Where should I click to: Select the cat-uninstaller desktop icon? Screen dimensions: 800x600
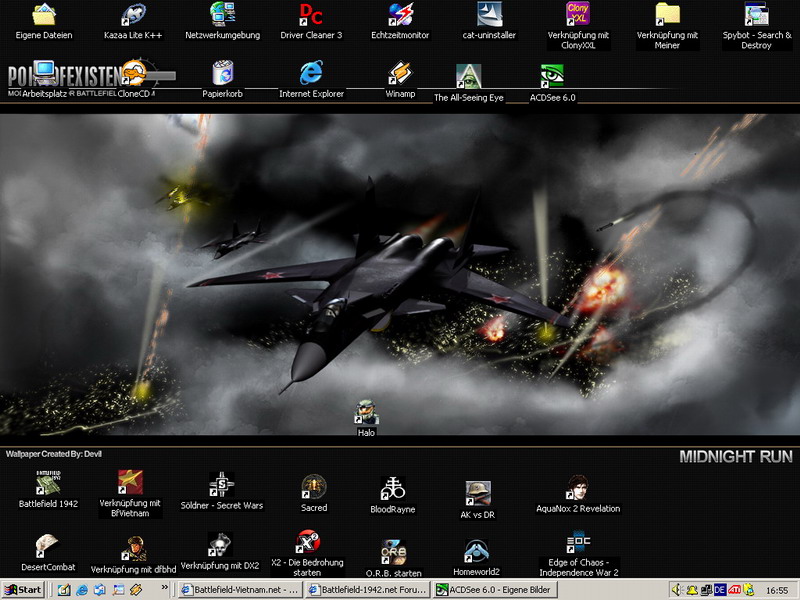(x=489, y=15)
